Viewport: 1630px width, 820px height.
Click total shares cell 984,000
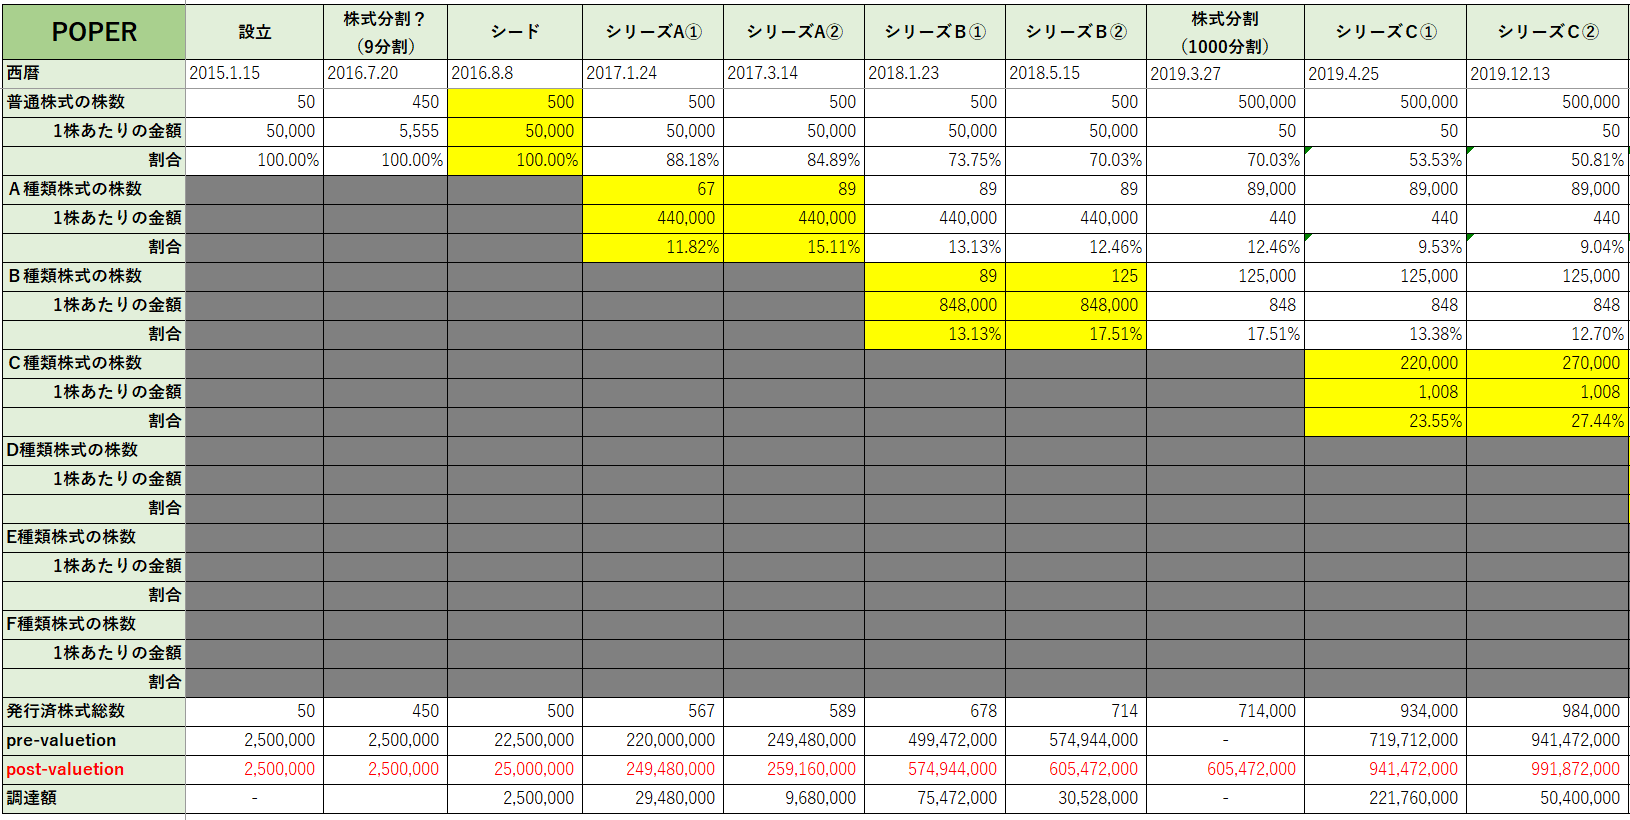1548,711
